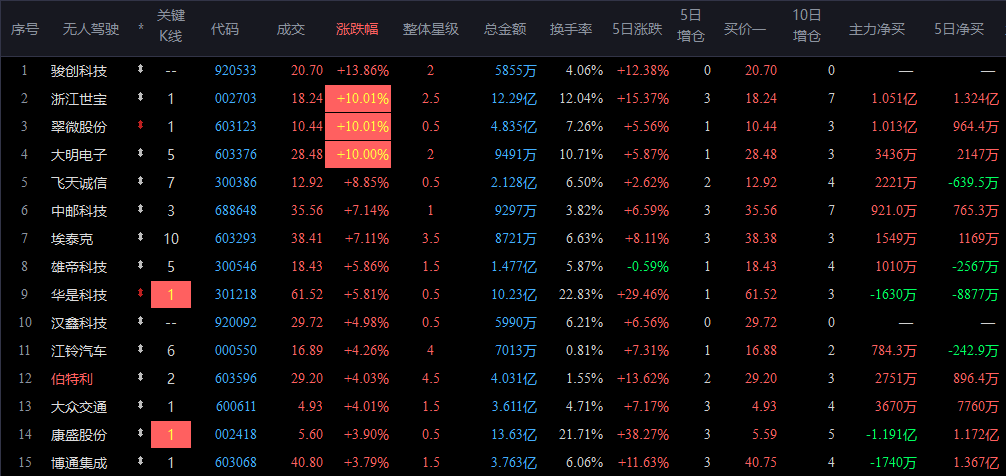Click the 关键K线 column header
1006x476 pixels.
[x=171, y=26]
